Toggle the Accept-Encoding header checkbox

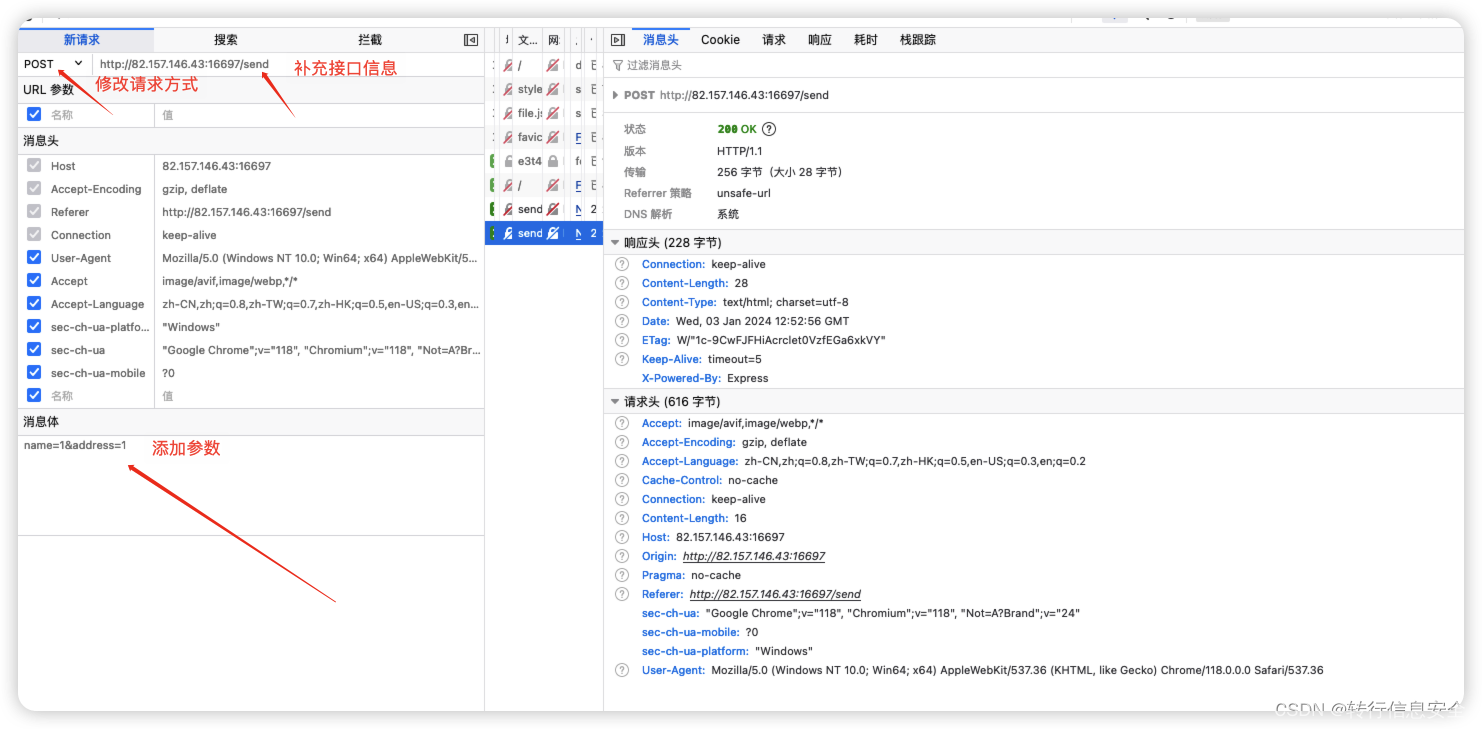pos(34,189)
